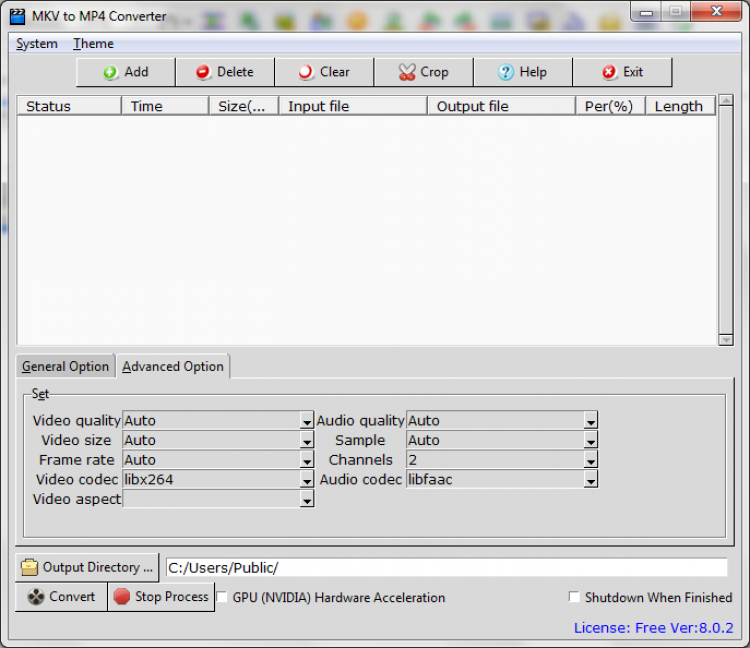Expand the Video size dropdown
Image resolution: width=750 pixels, height=648 pixels.
(x=307, y=440)
